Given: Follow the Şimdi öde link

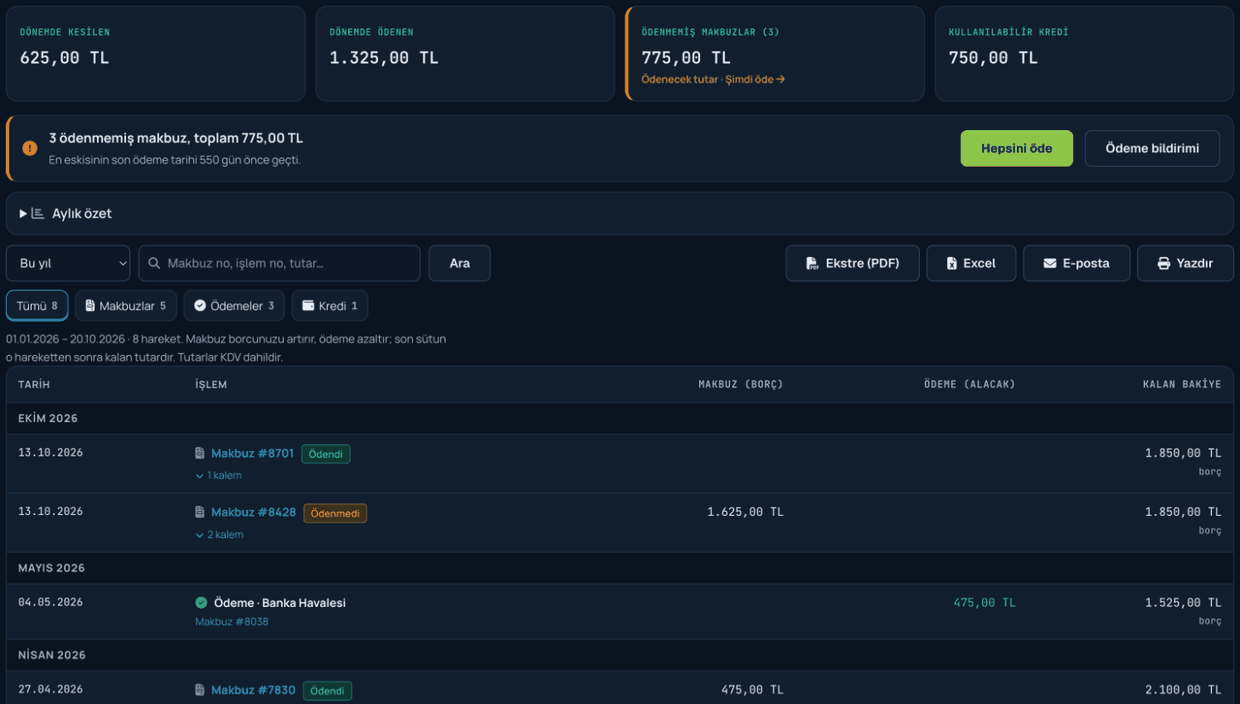Looking at the screenshot, I should [755, 79].
